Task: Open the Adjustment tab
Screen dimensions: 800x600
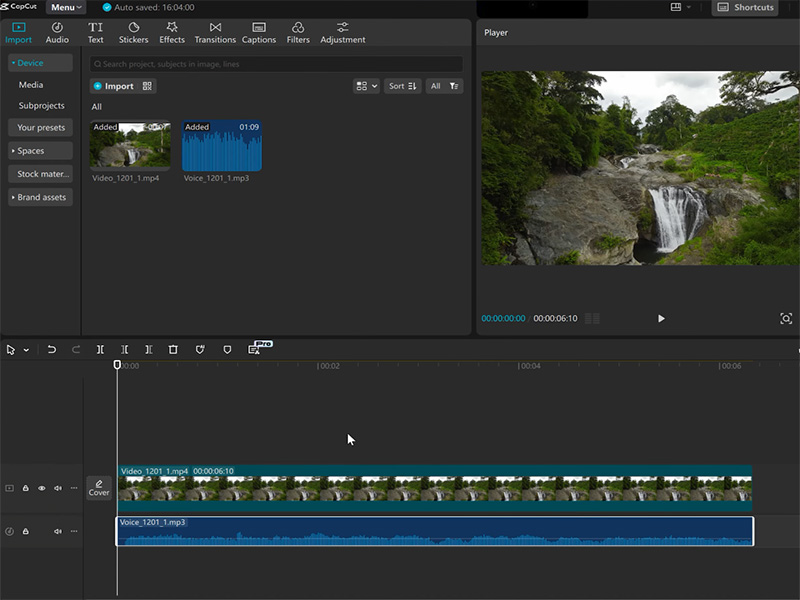Action: pos(343,33)
